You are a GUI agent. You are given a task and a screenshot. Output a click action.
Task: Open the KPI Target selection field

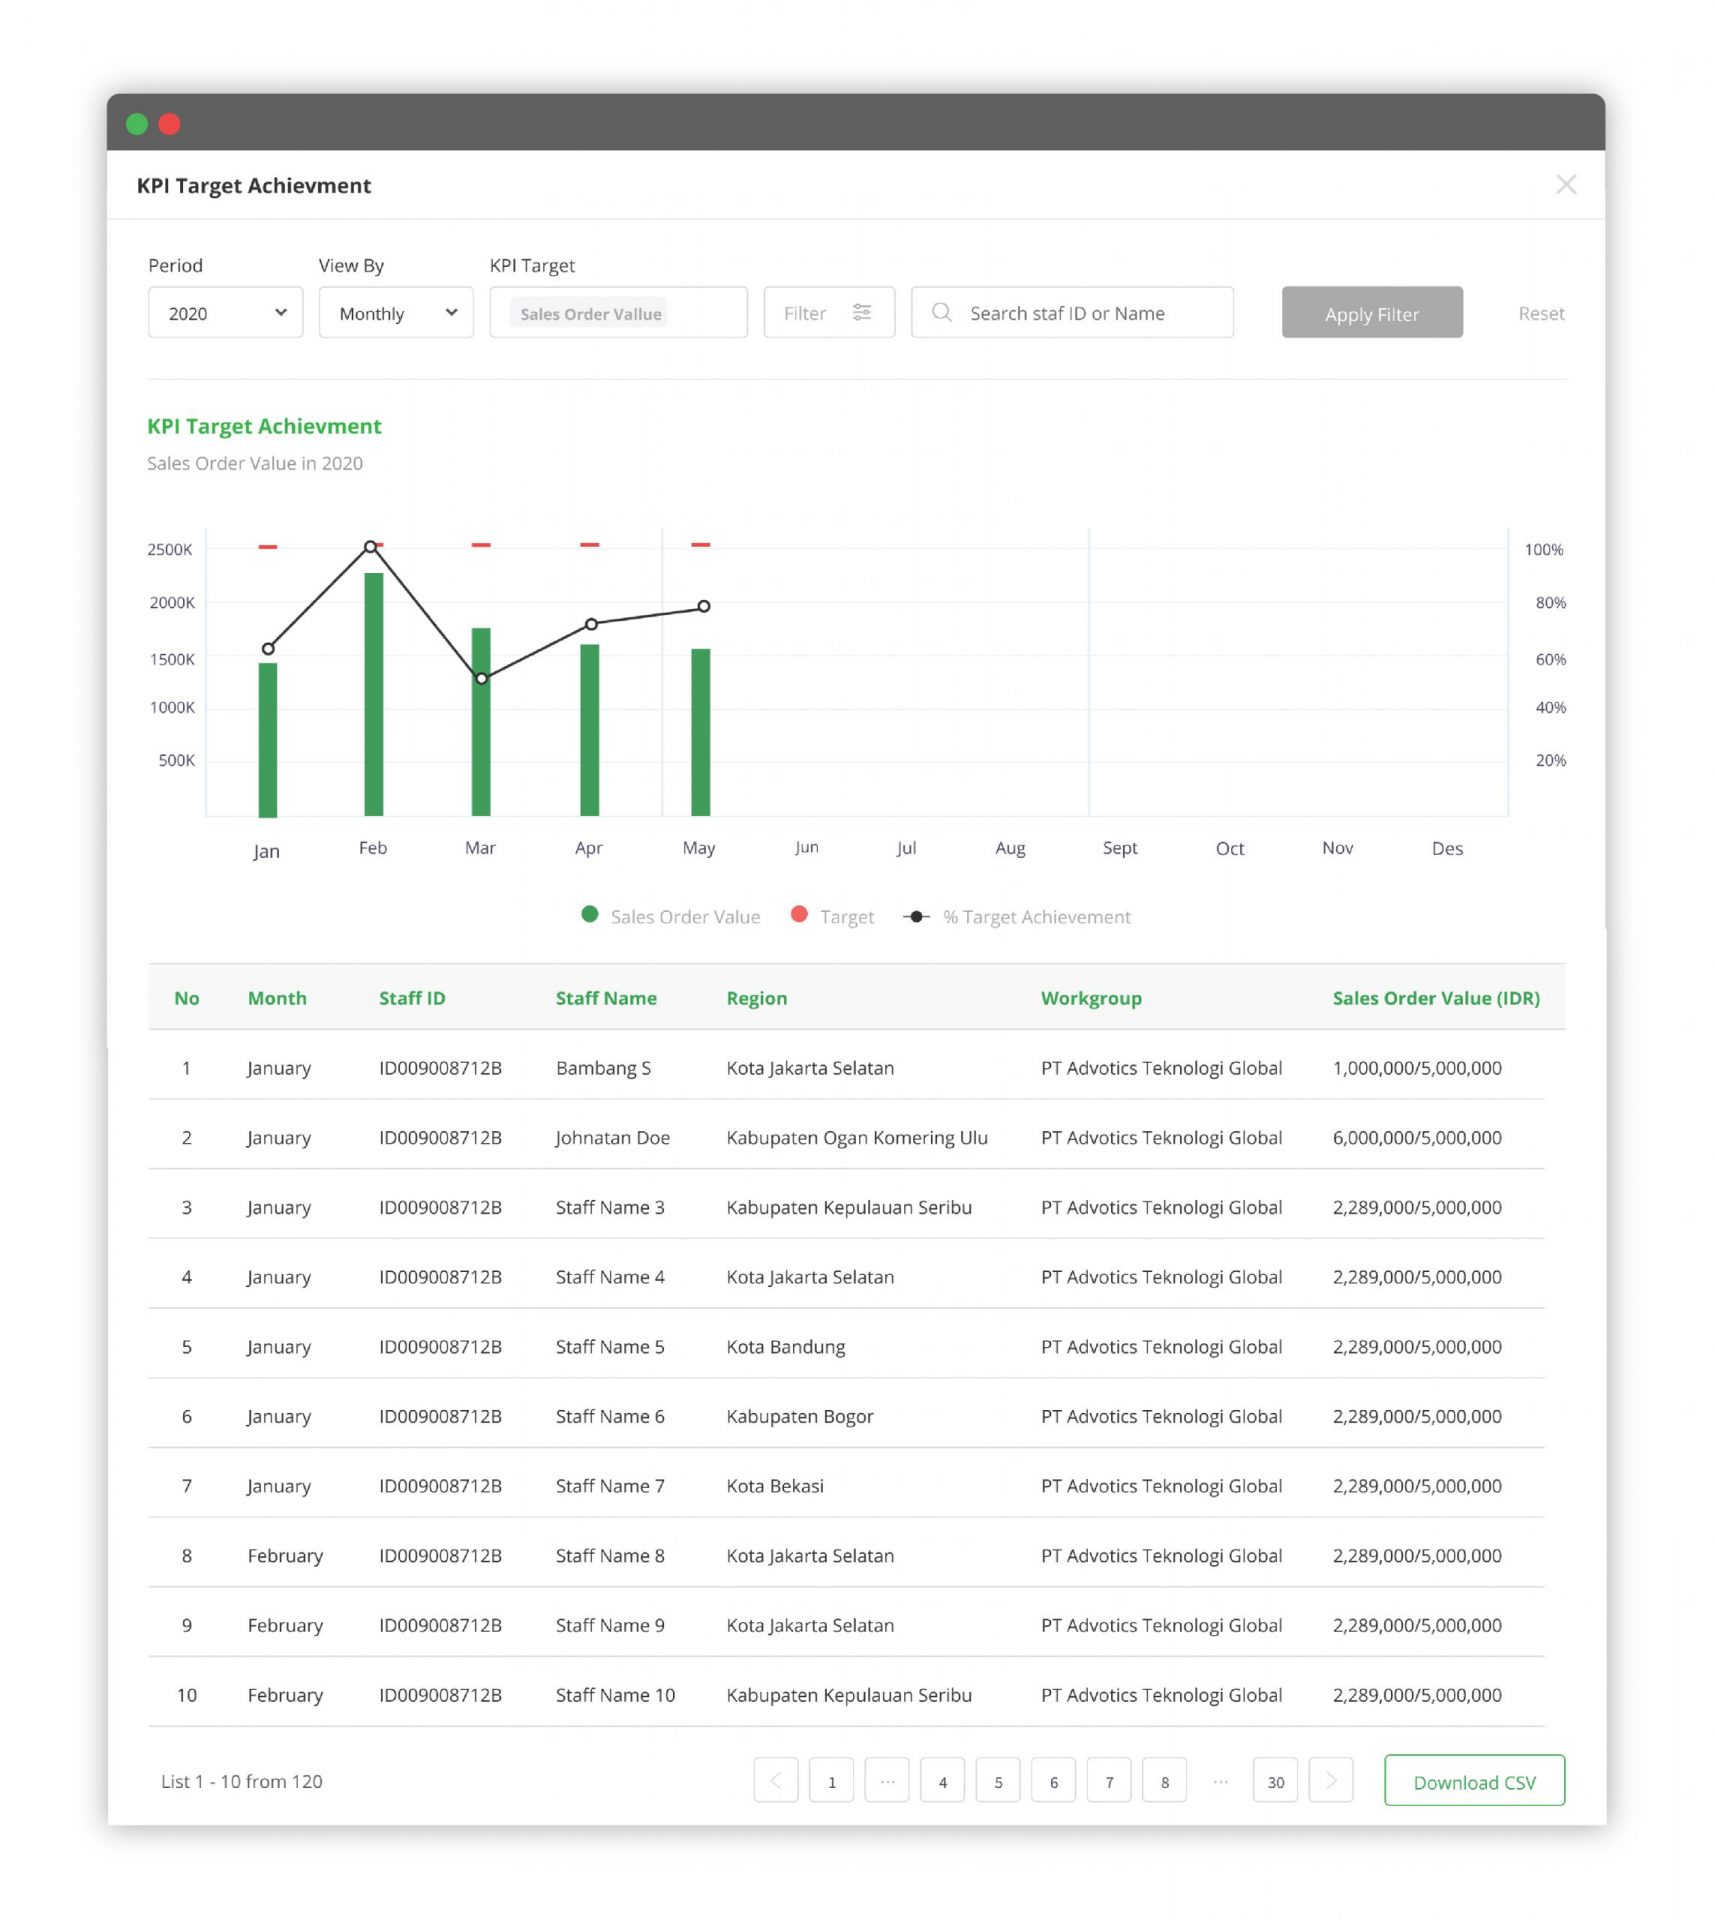tap(618, 313)
